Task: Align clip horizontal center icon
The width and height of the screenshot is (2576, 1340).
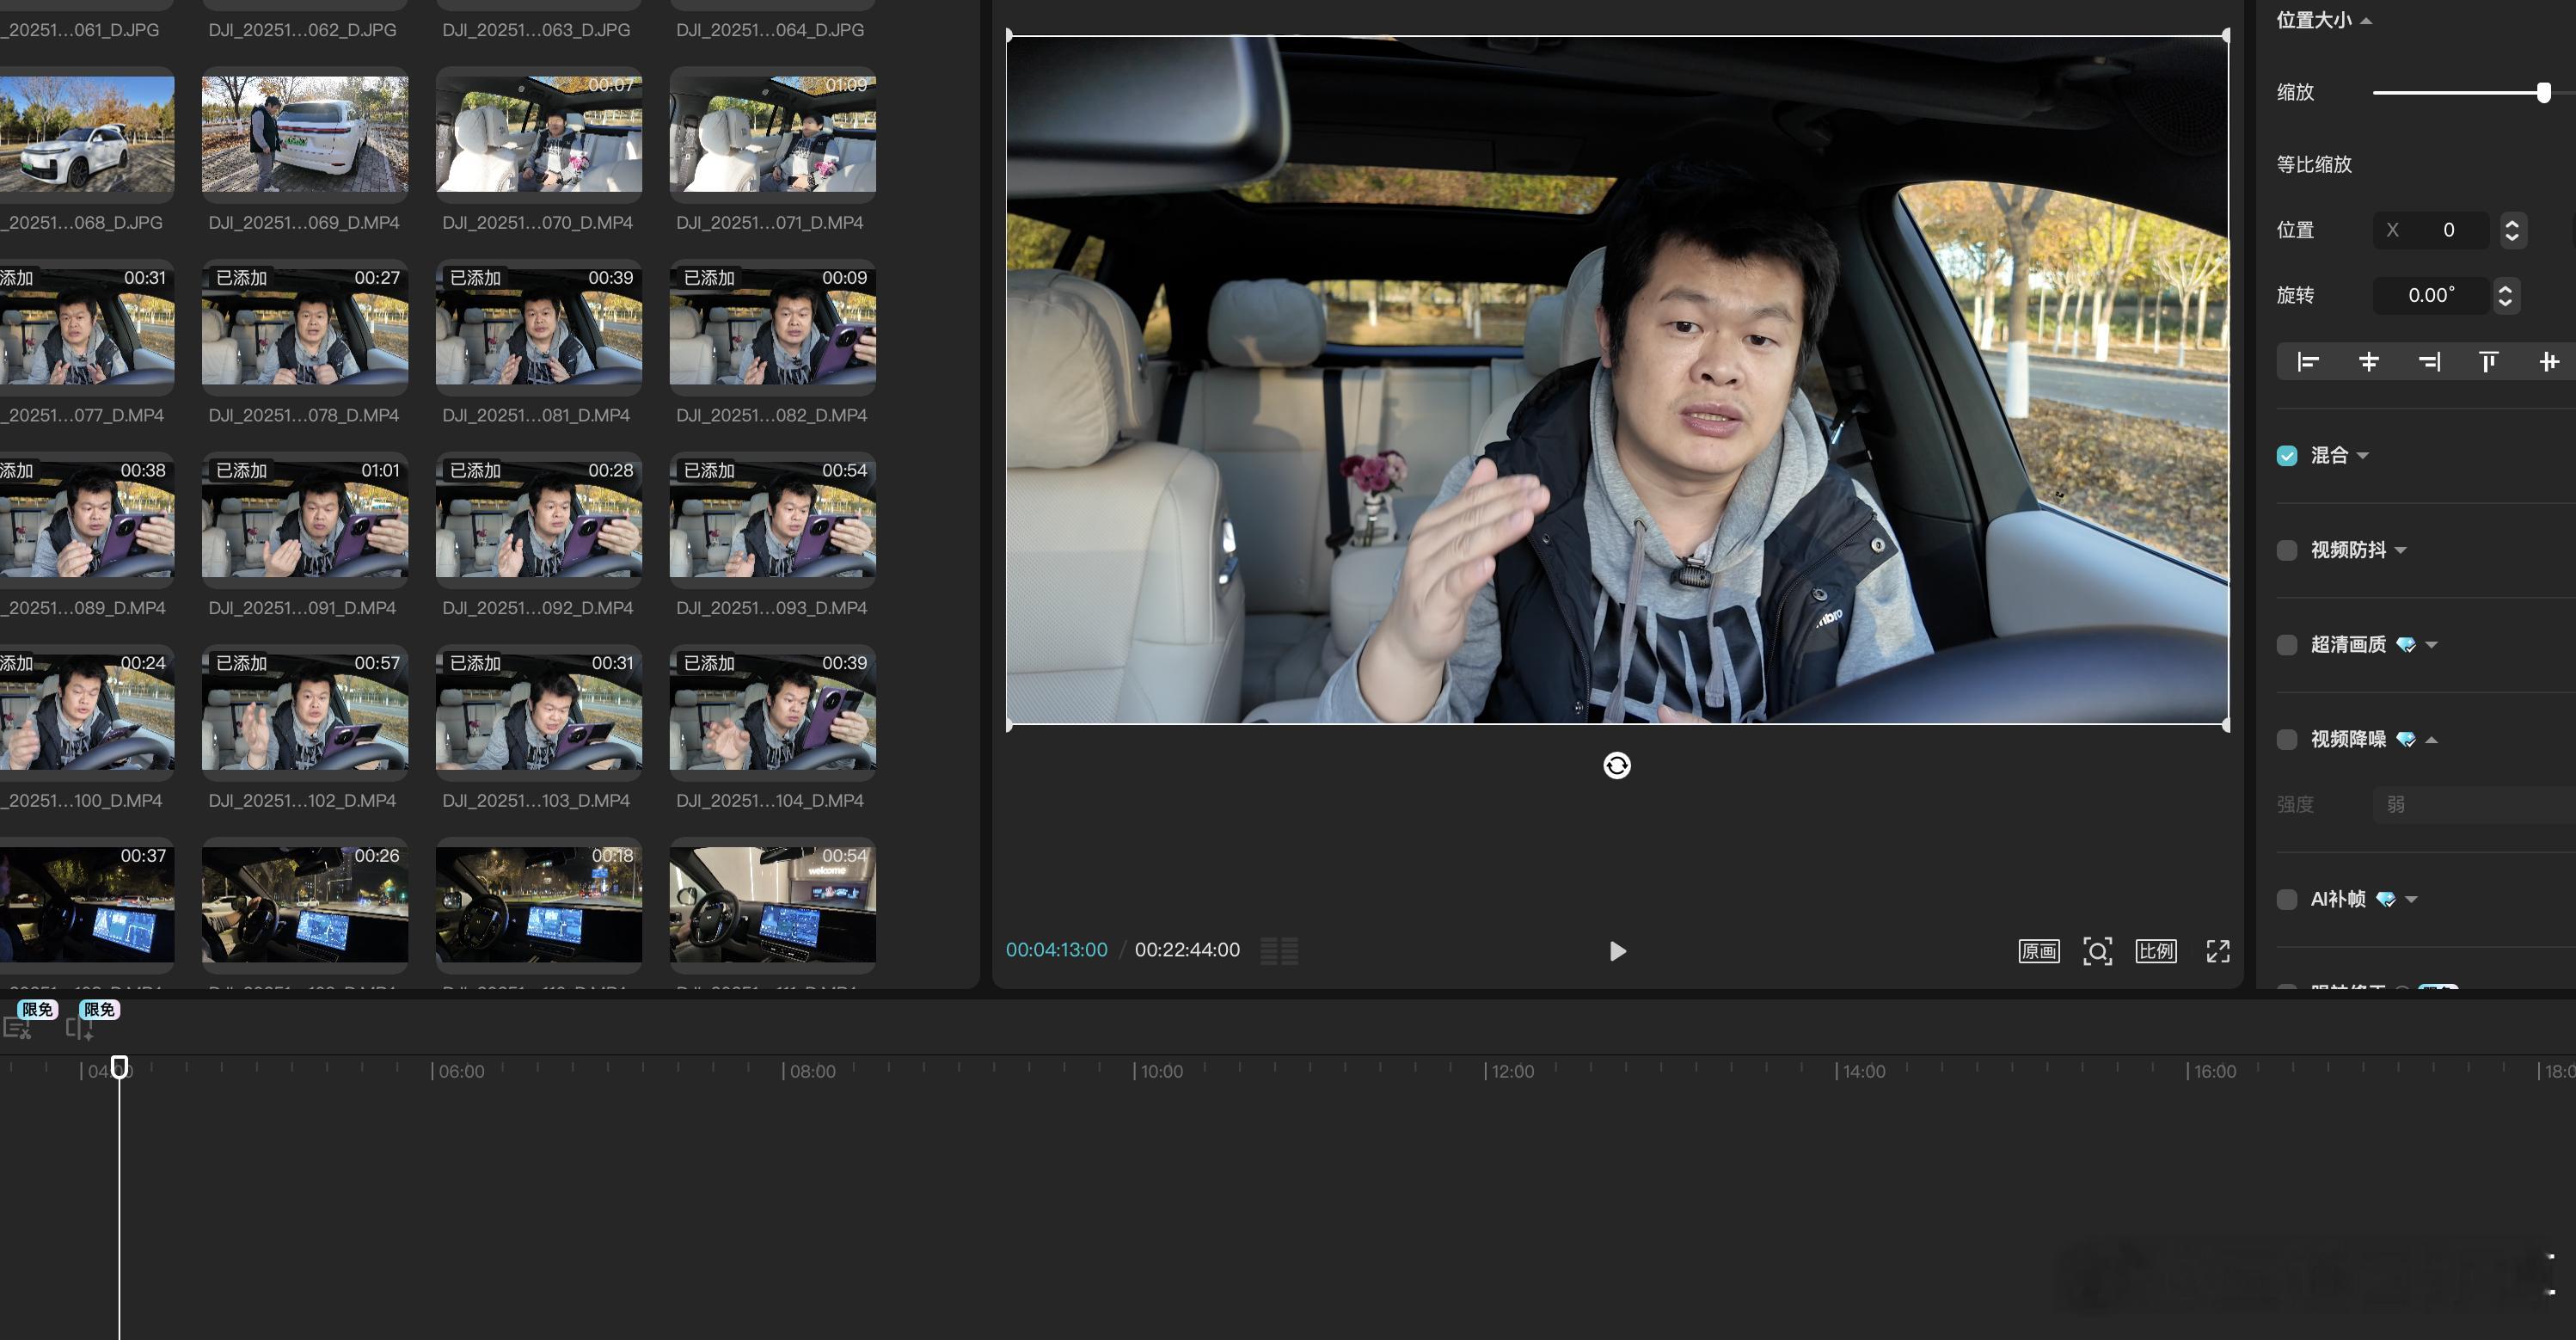Action: [2368, 362]
